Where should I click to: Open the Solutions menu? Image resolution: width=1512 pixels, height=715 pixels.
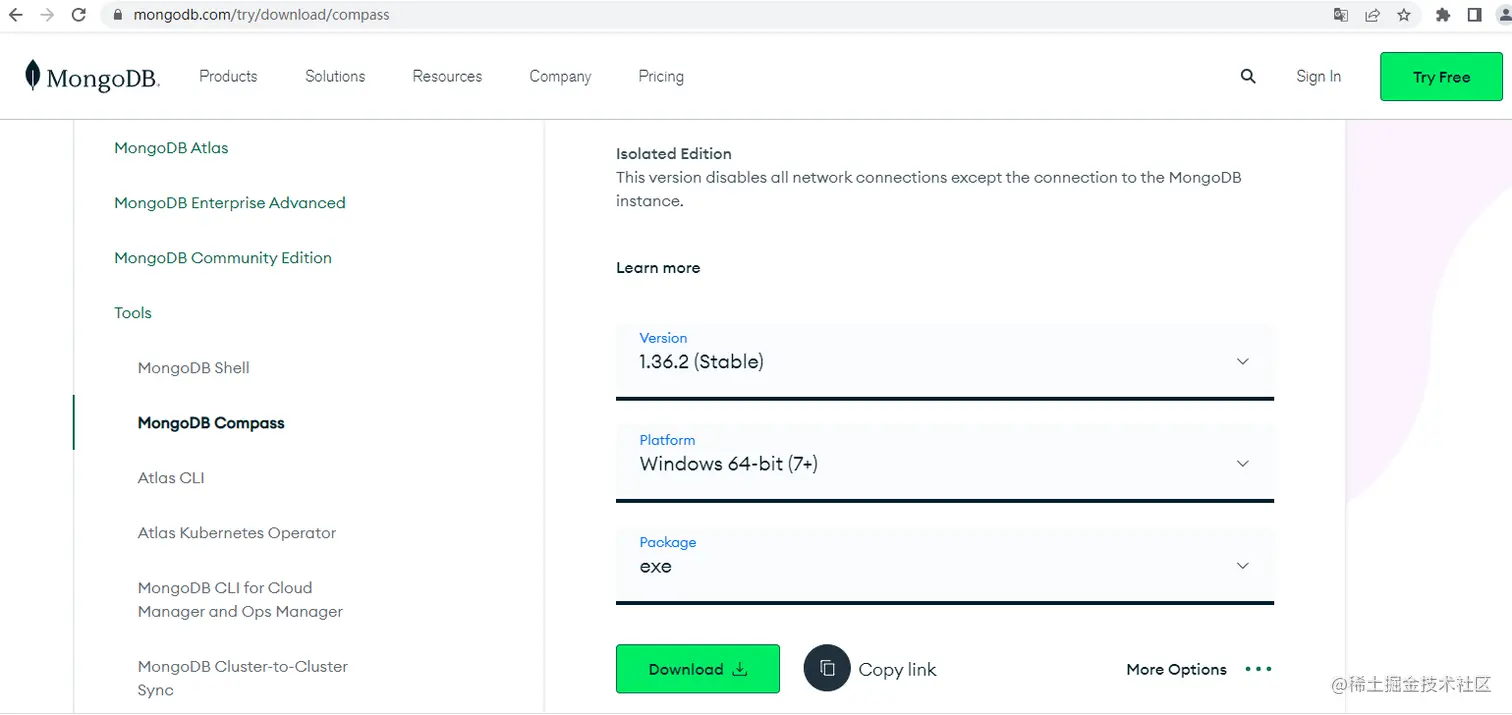[x=335, y=76]
